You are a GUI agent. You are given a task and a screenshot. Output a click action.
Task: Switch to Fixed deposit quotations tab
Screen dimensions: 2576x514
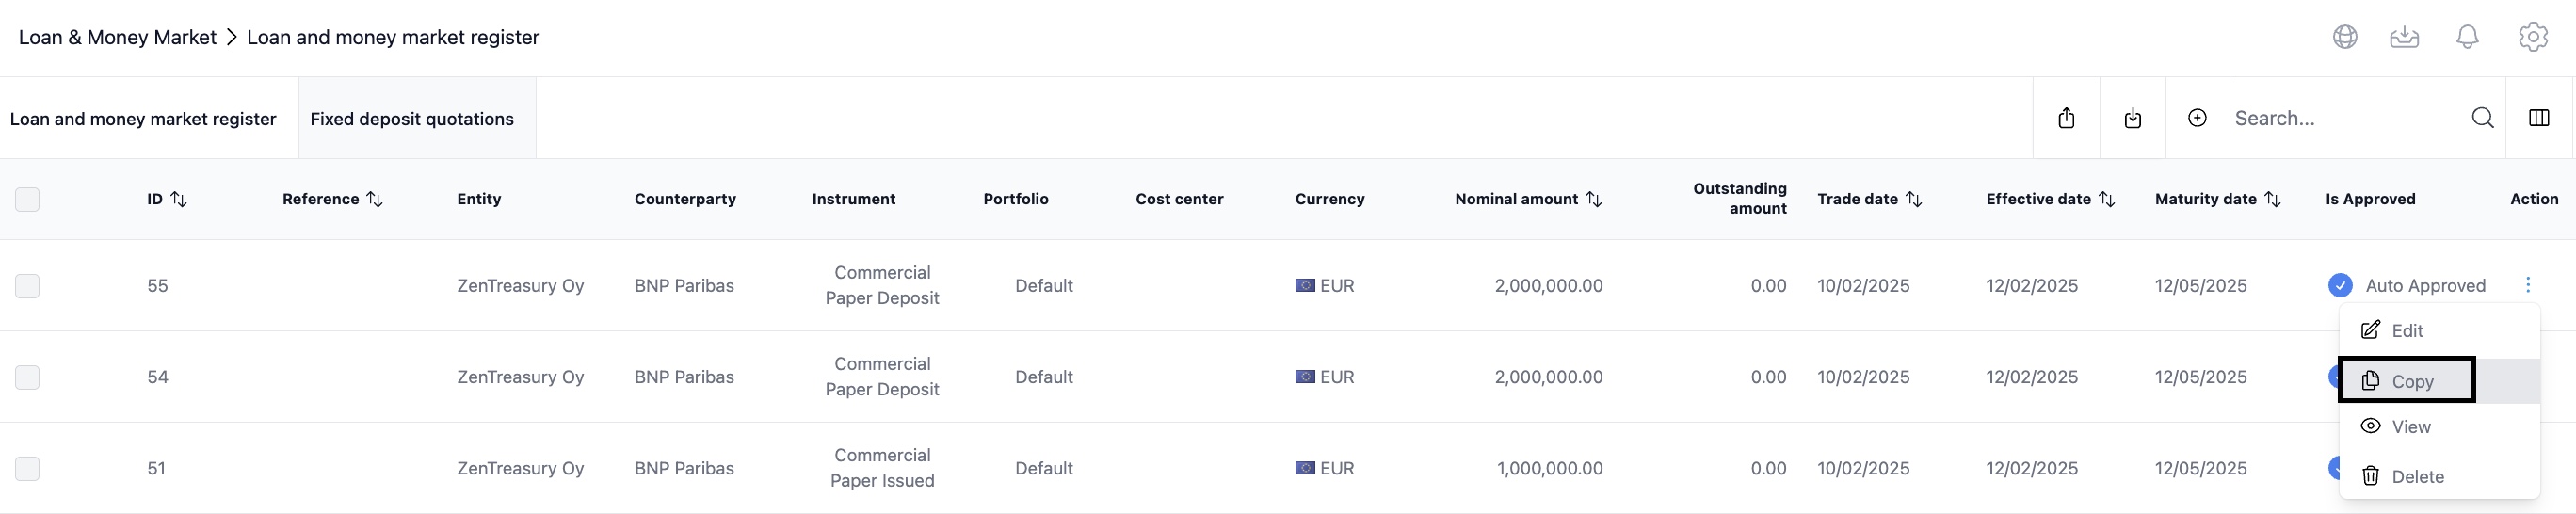click(x=412, y=119)
